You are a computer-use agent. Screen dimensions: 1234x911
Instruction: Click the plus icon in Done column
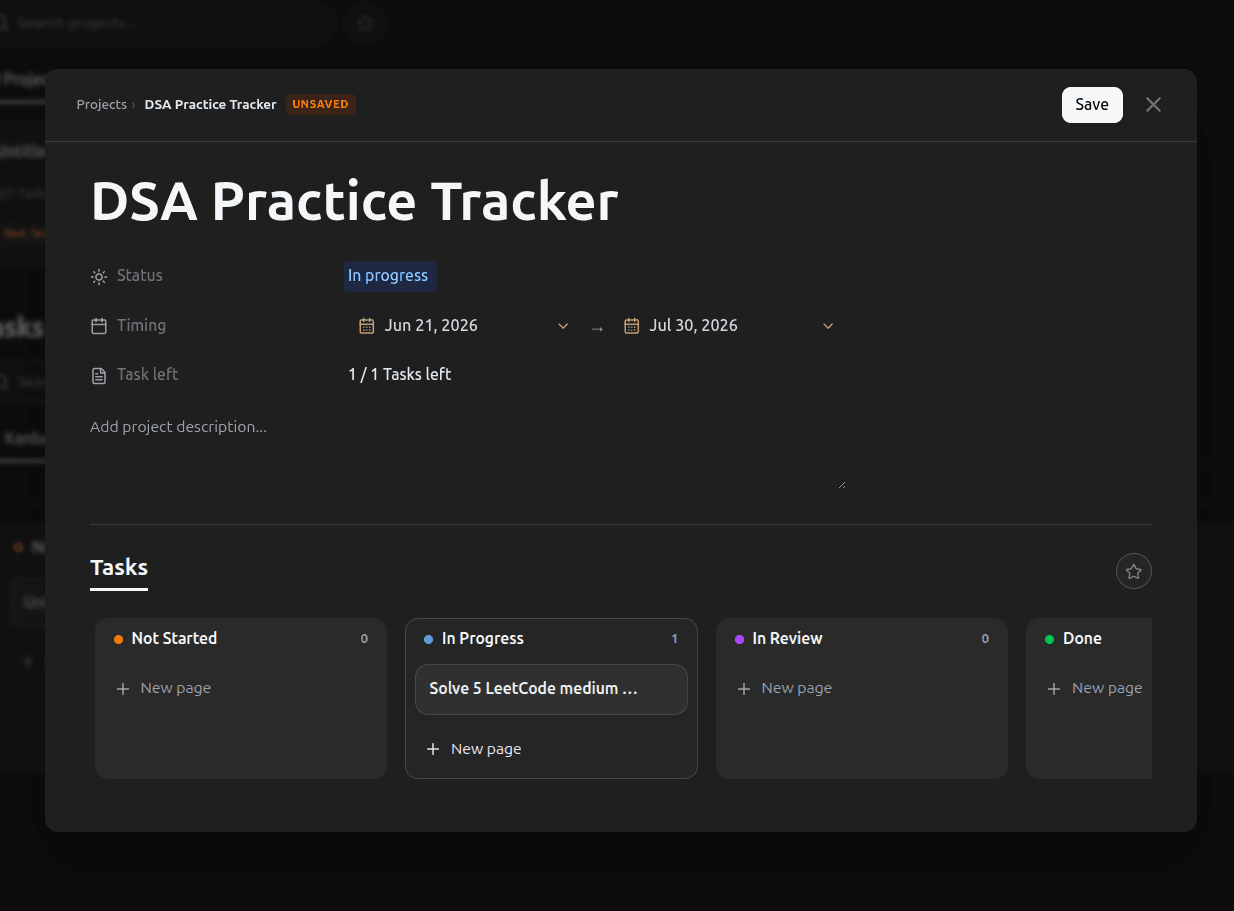tap(1054, 689)
